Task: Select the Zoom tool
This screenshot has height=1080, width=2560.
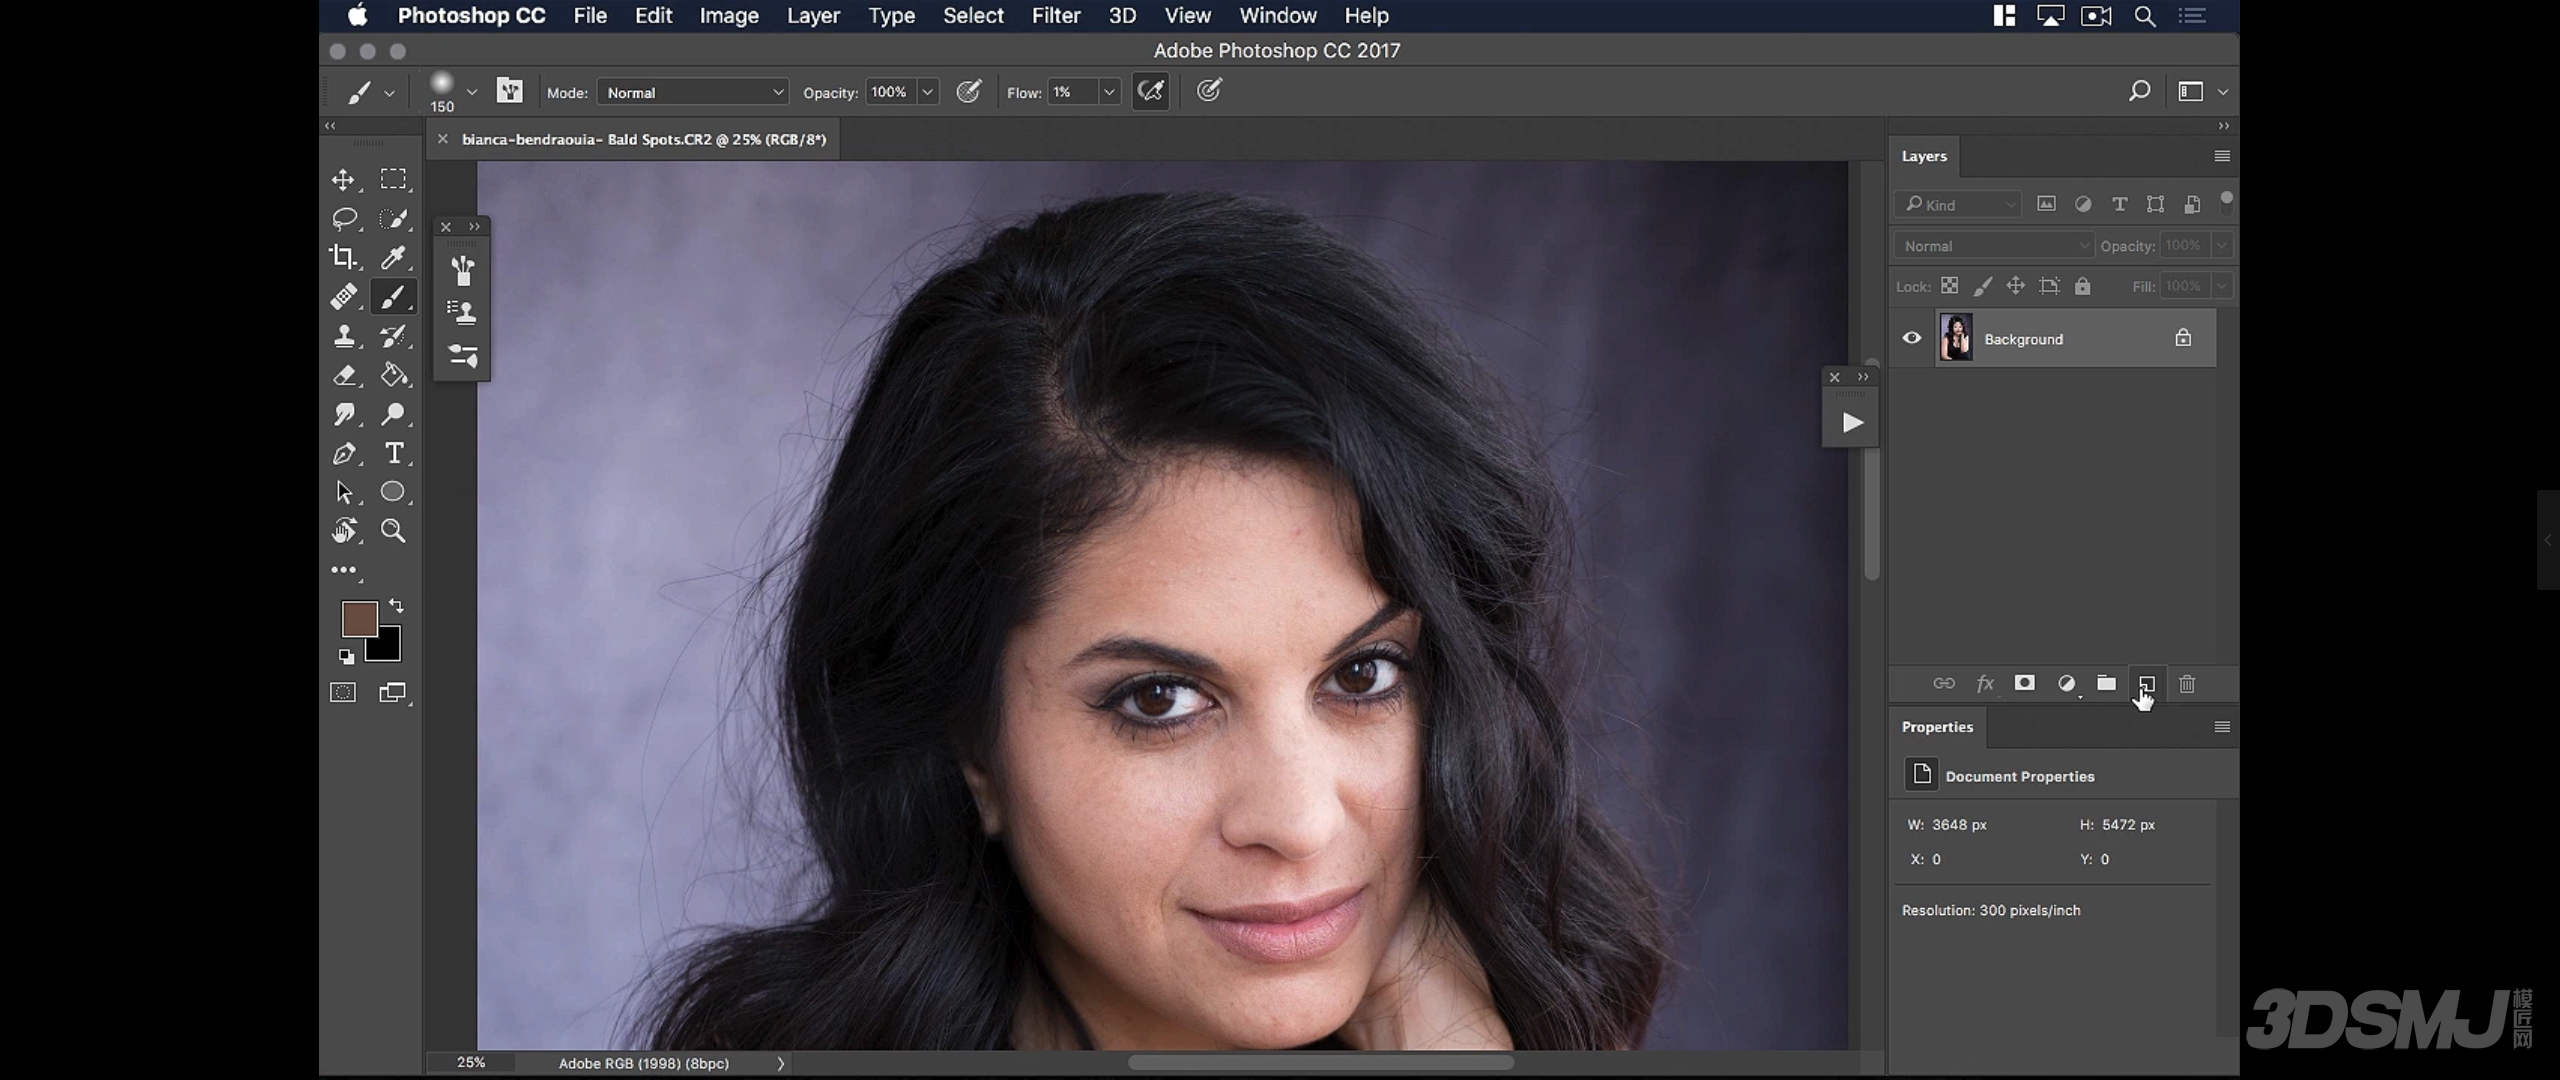Action: click(x=393, y=531)
